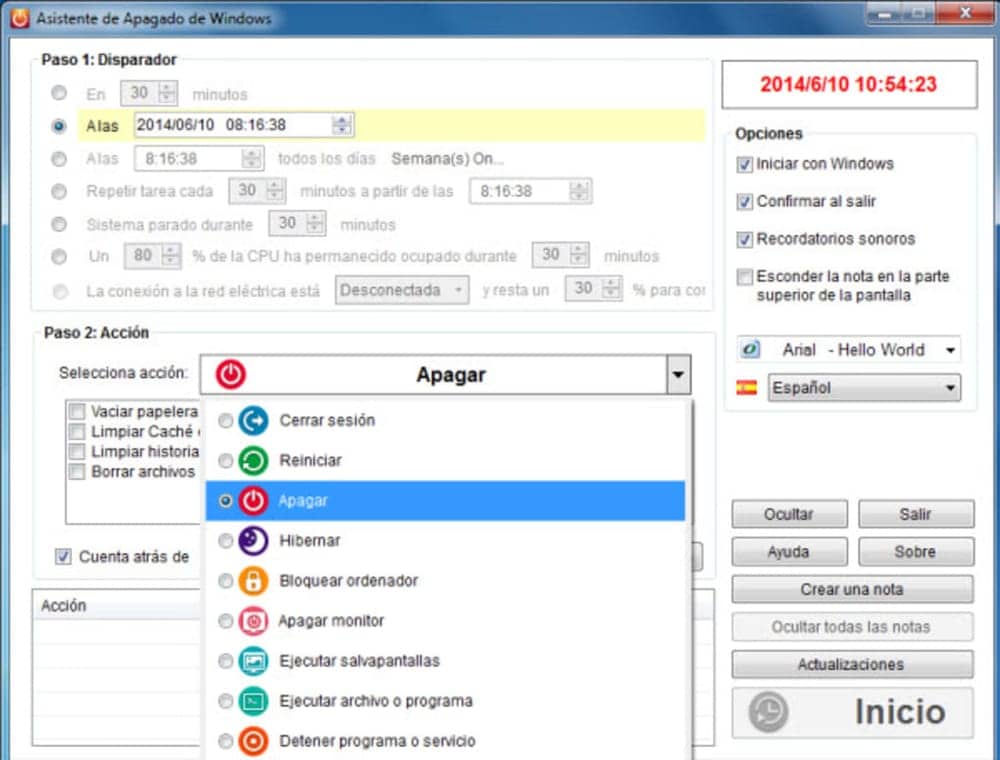The height and width of the screenshot is (760, 1000).
Task: Click the Salir button
Action: (916, 514)
